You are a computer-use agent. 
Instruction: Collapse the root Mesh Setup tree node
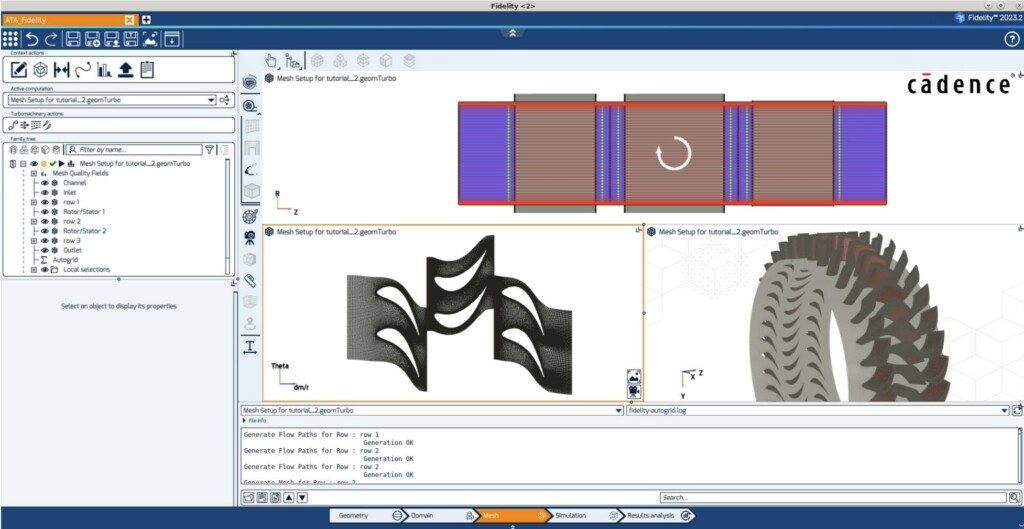23,164
